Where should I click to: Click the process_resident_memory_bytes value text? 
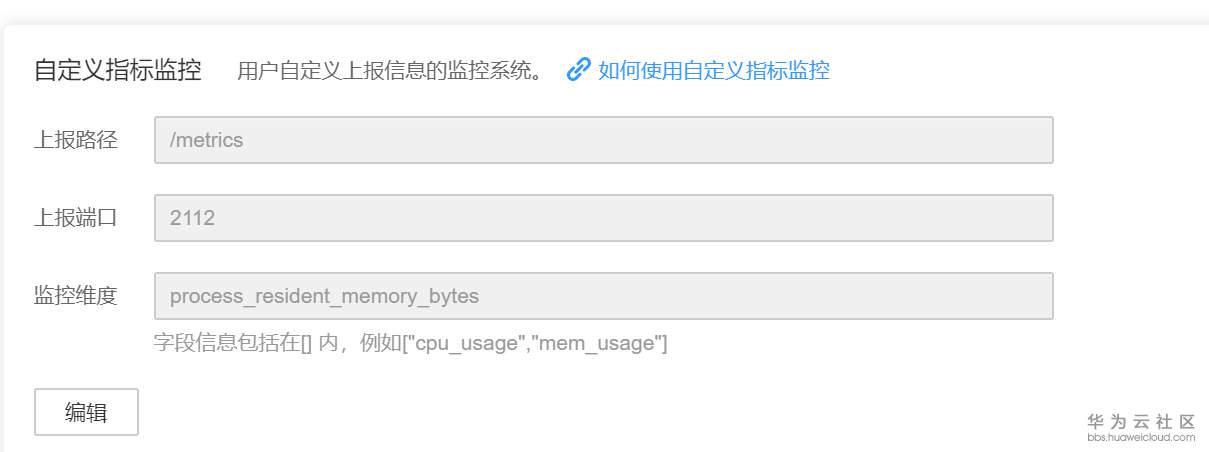[324, 296]
